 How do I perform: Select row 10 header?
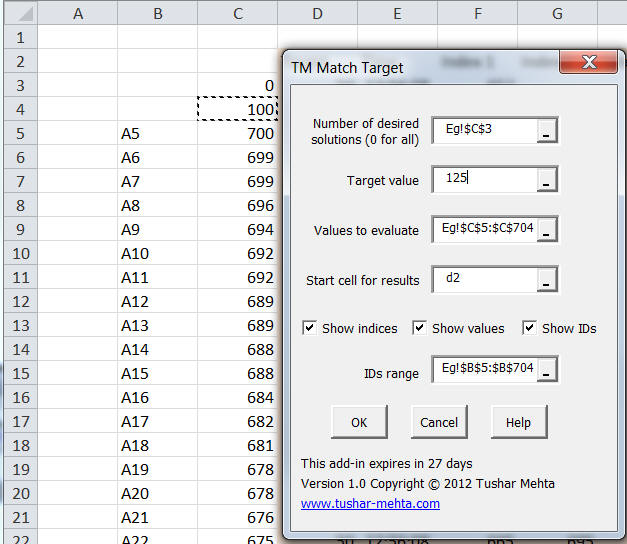pyautogui.click(x=19, y=253)
